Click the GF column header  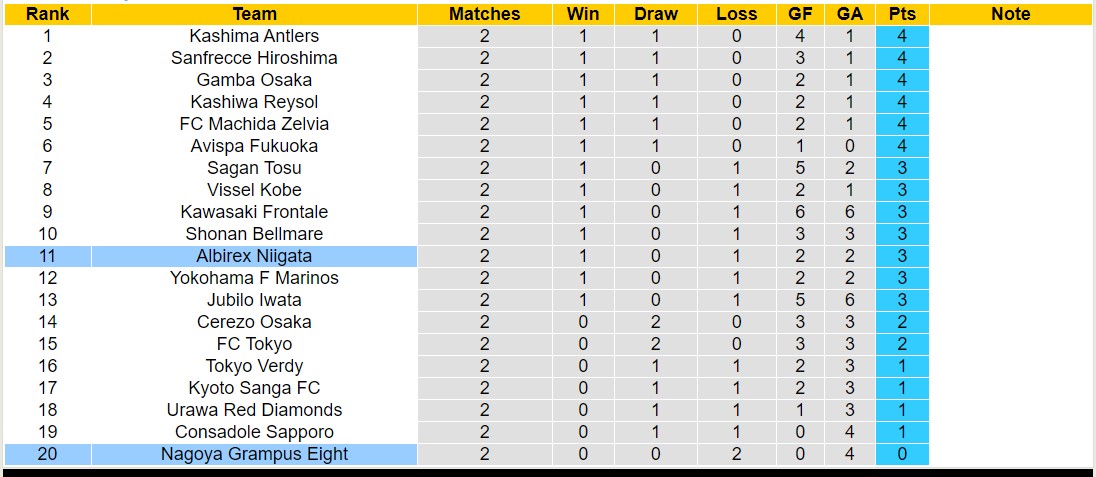(x=800, y=14)
